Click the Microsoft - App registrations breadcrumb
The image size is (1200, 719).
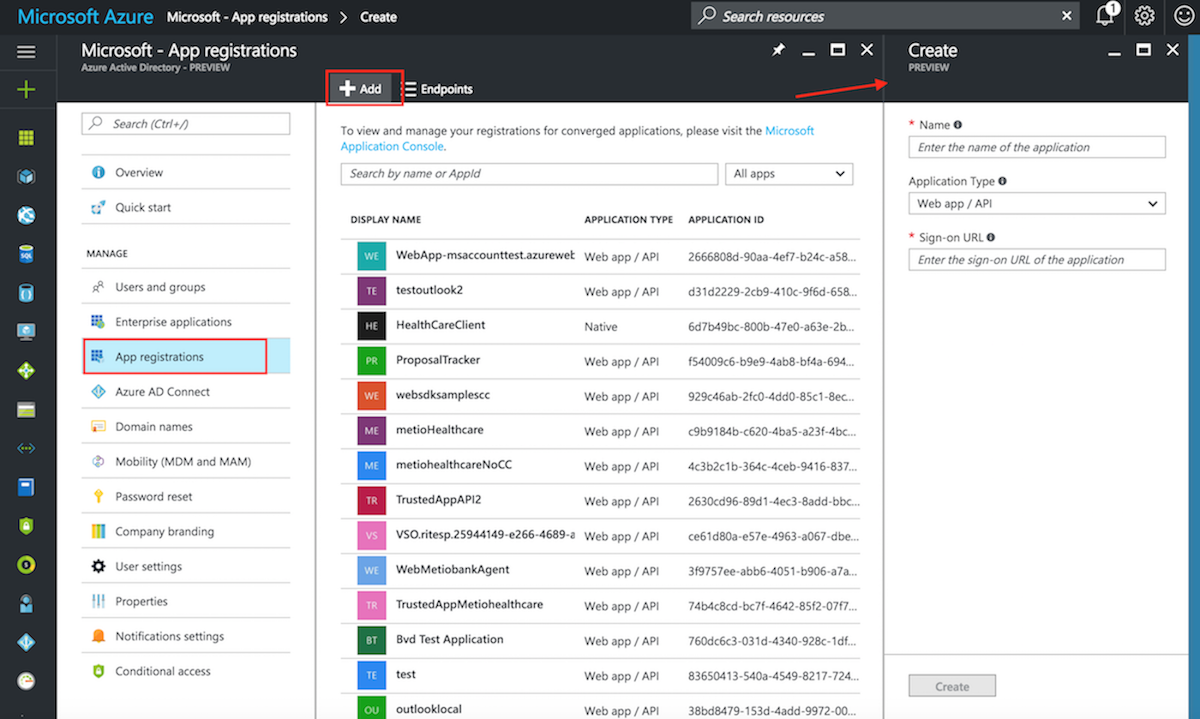[x=247, y=17]
